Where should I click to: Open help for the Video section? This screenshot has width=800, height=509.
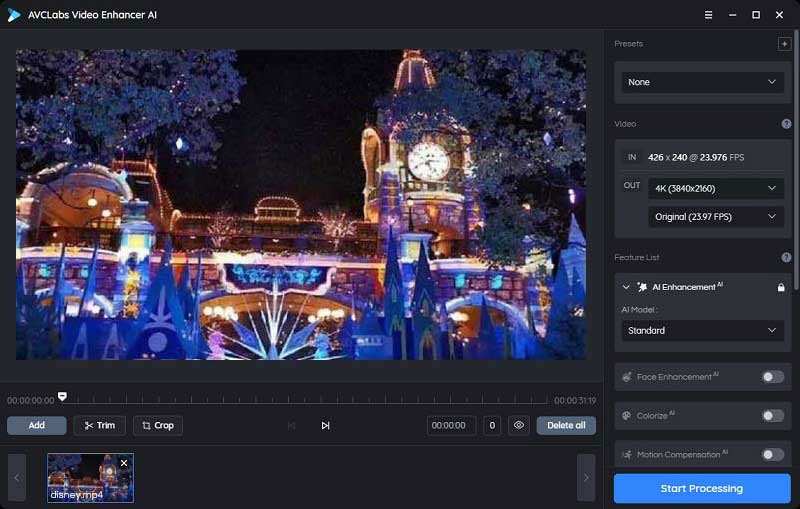pyautogui.click(x=786, y=123)
